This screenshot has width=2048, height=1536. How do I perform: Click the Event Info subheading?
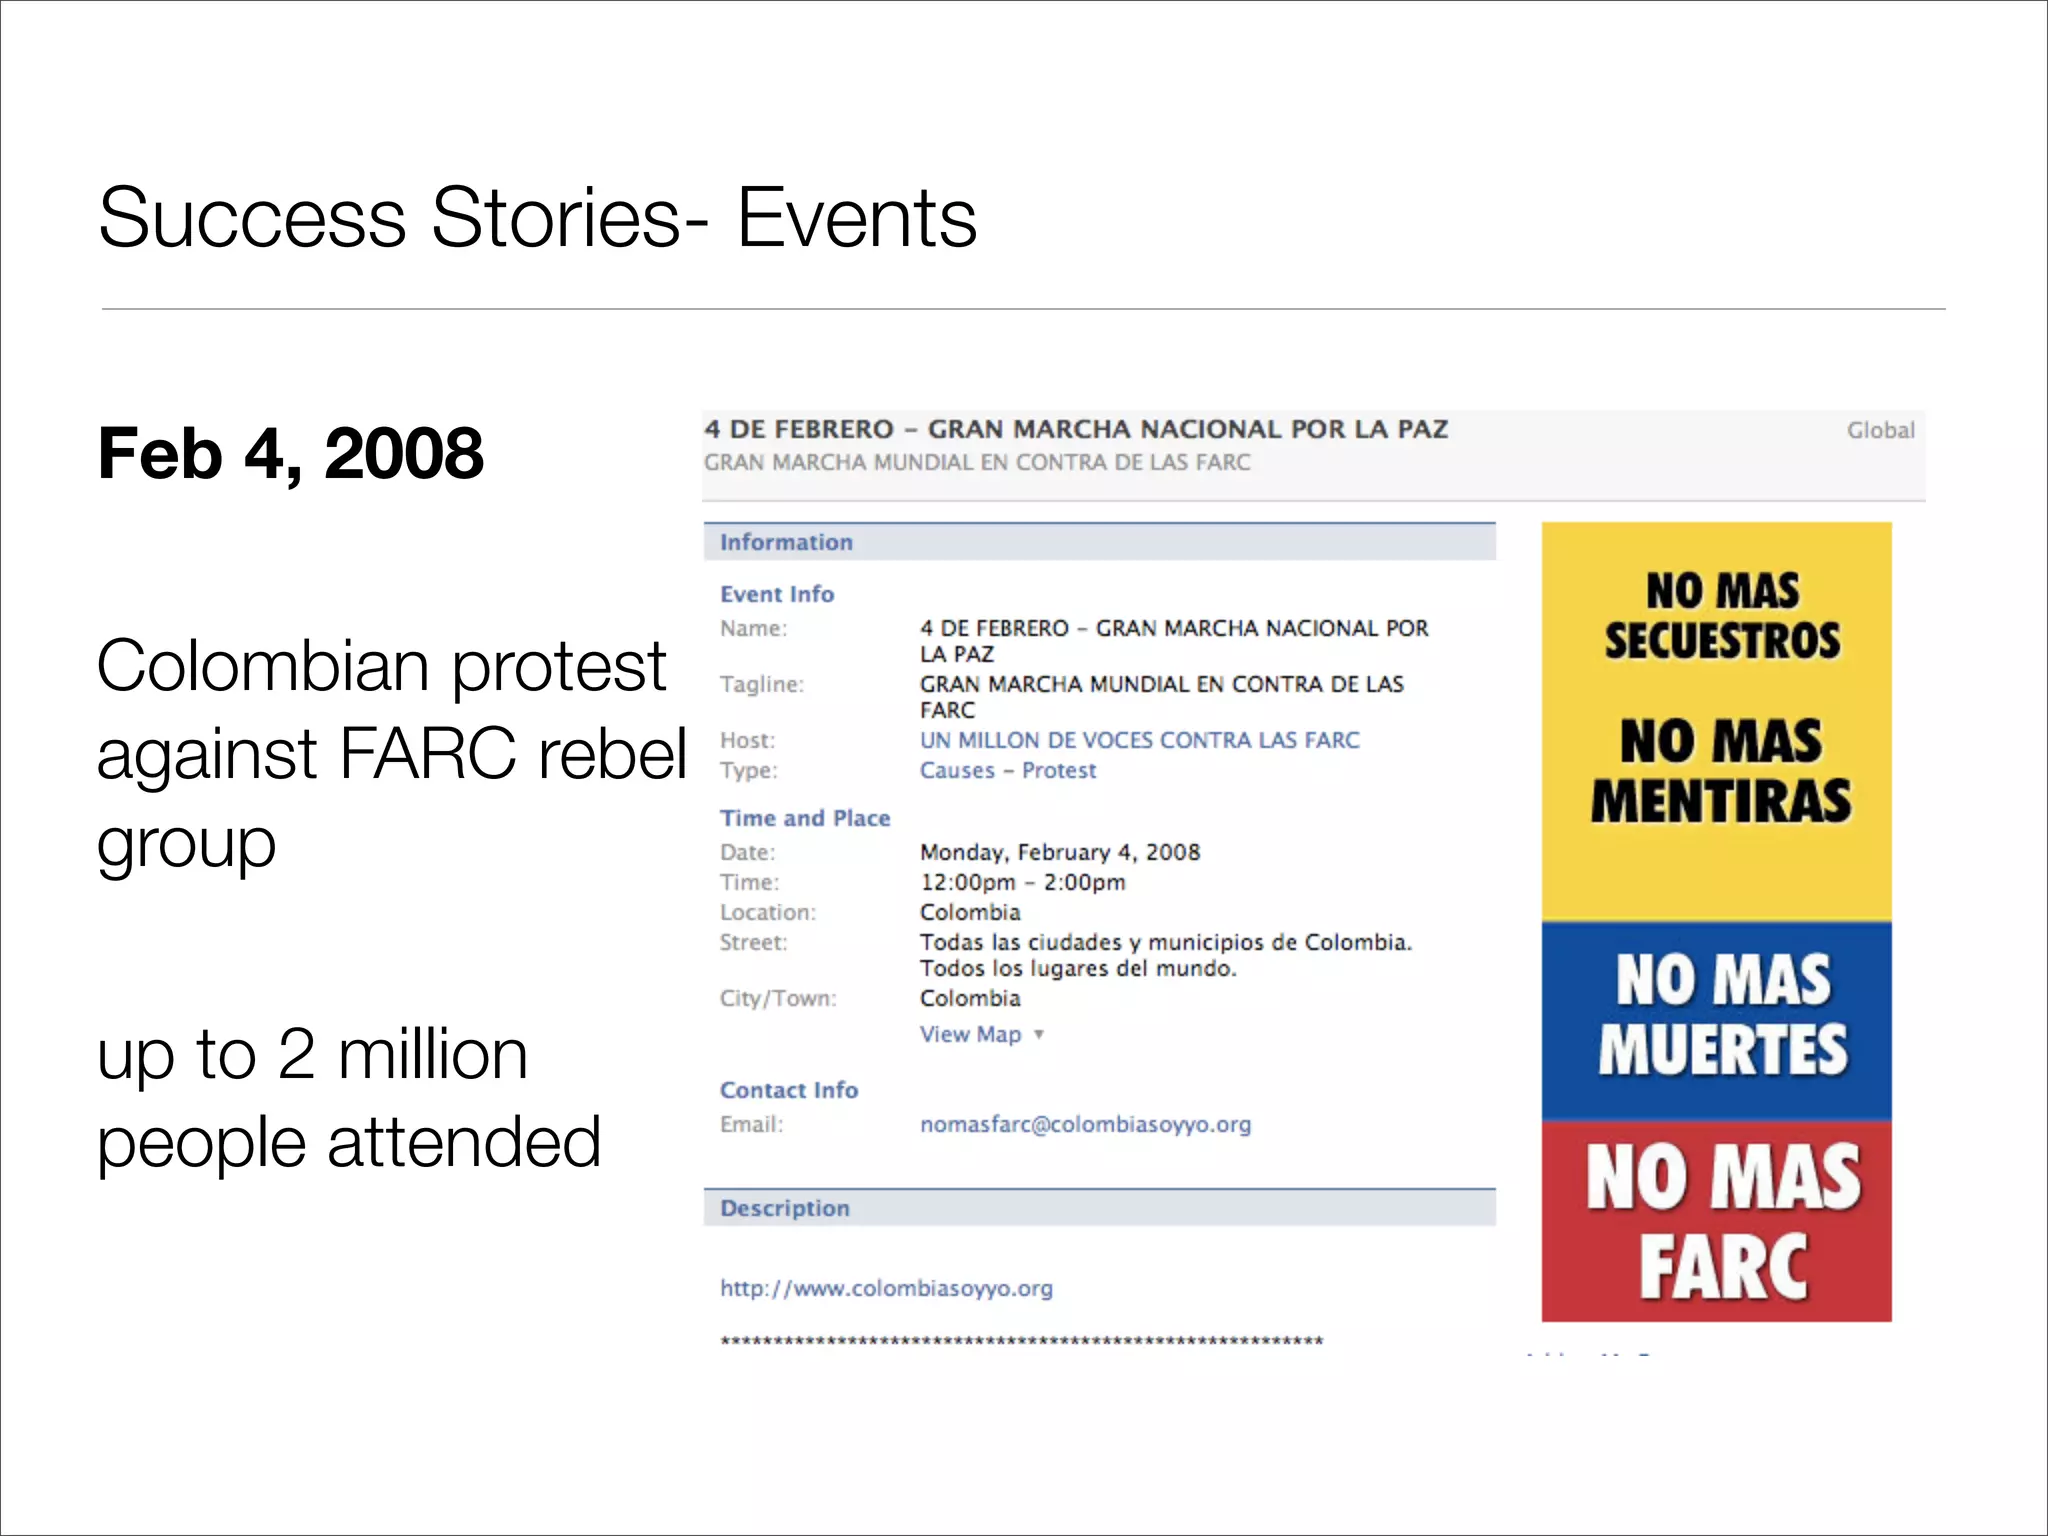pyautogui.click(x=777, y=594)
